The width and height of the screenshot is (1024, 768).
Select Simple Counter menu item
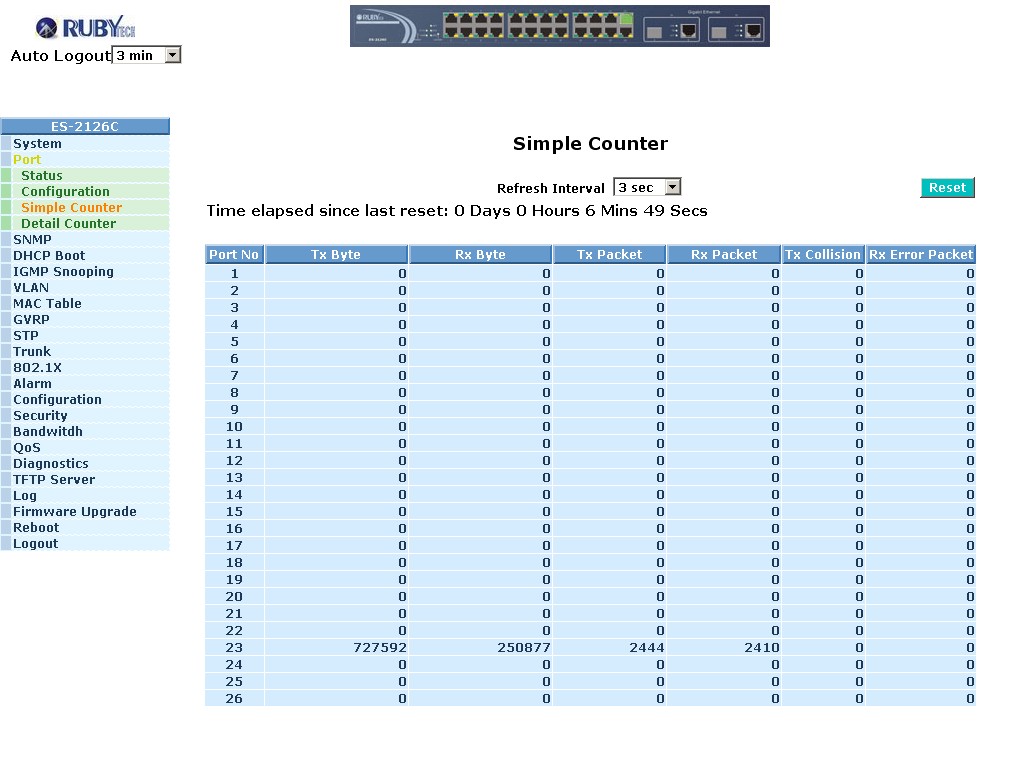(72, 208)
